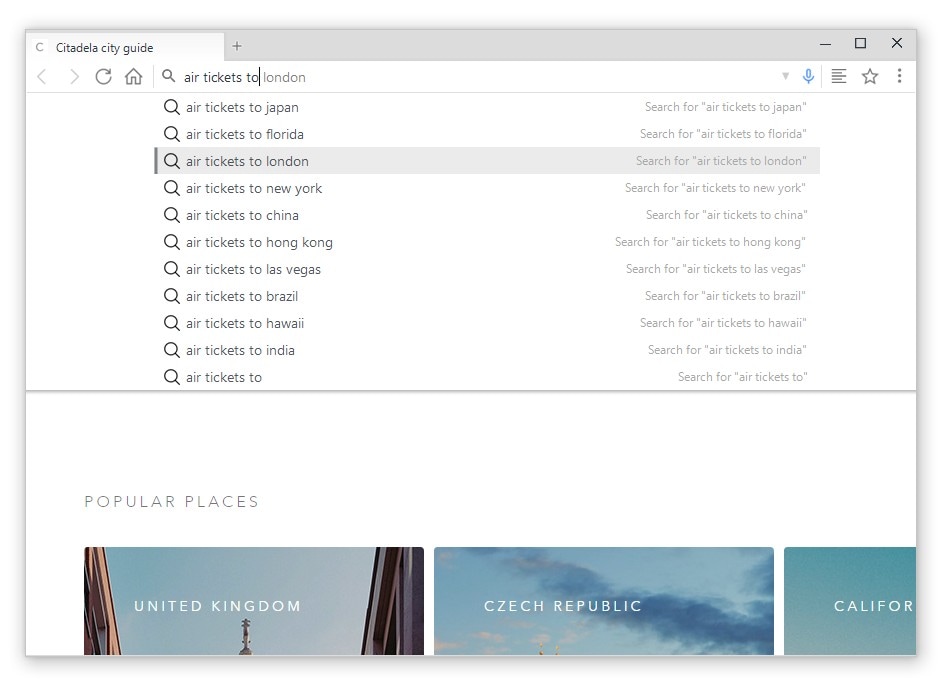The height and width of the screenshot is (681, 941).
Task: Go to home page icon
Action: pos(133,76)
